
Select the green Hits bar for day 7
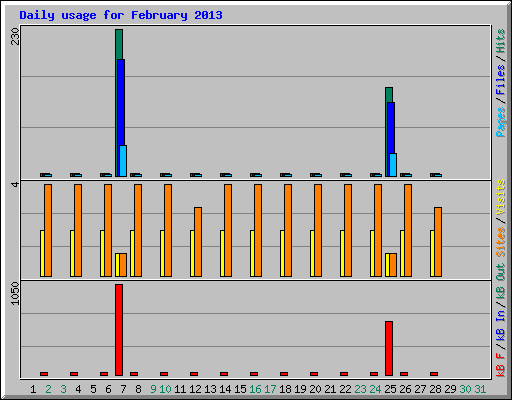click(x=118, y=44)
